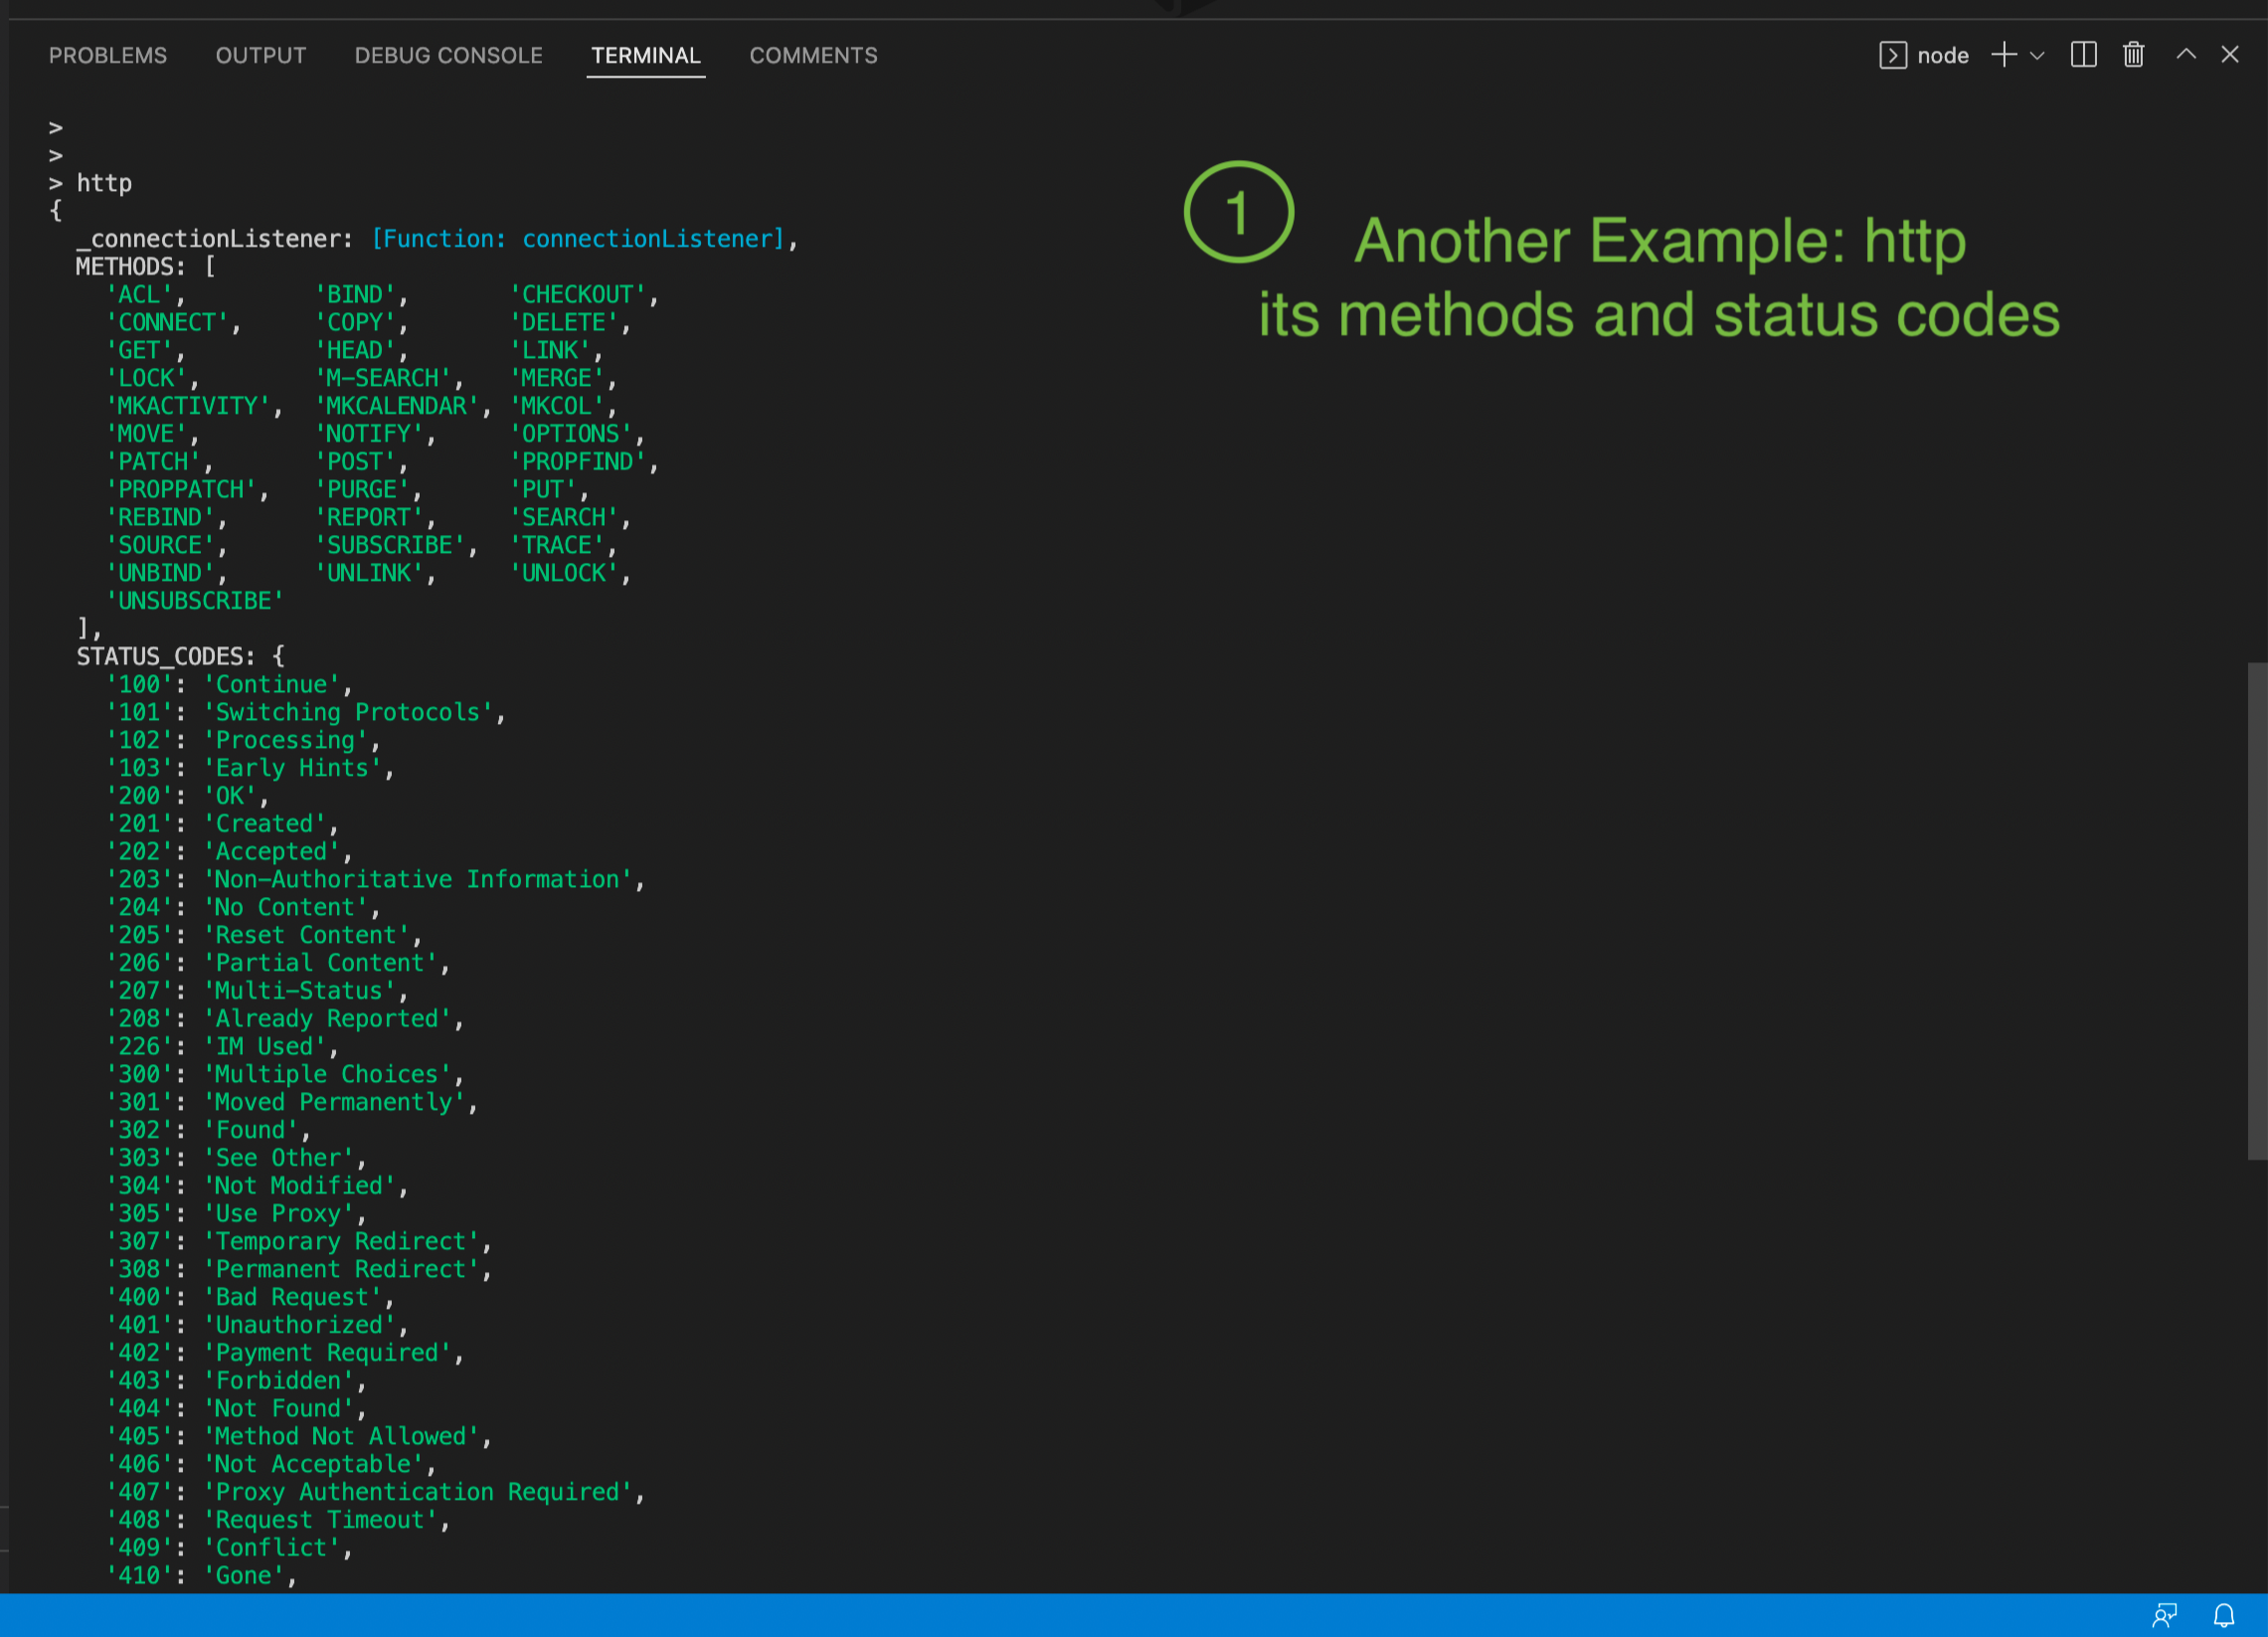
Task: Click the 'PATCH' method entry
Action: (x=160, y=462)
